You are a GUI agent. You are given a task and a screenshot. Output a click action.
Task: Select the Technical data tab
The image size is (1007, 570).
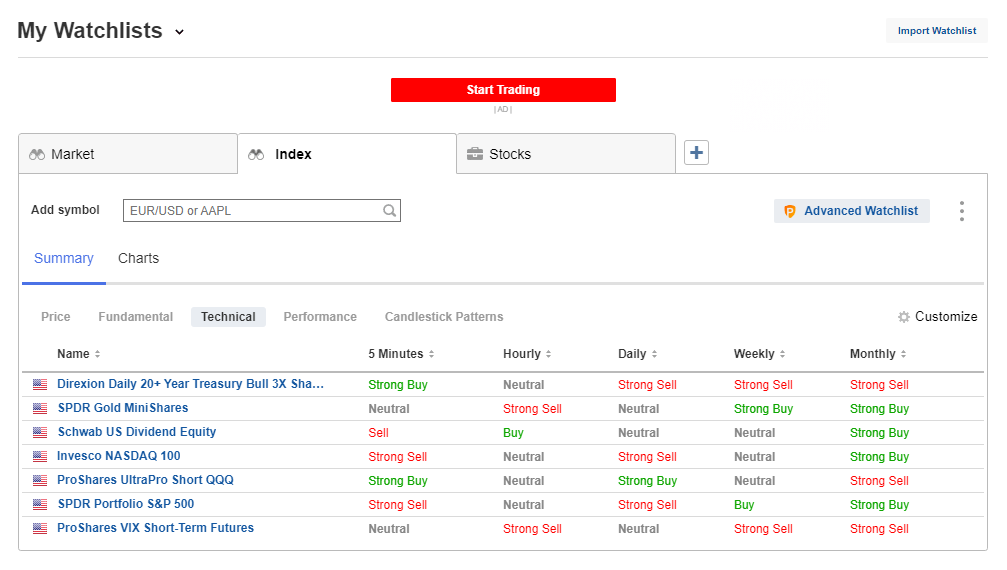pyautogui.click(x=228, y=316)
